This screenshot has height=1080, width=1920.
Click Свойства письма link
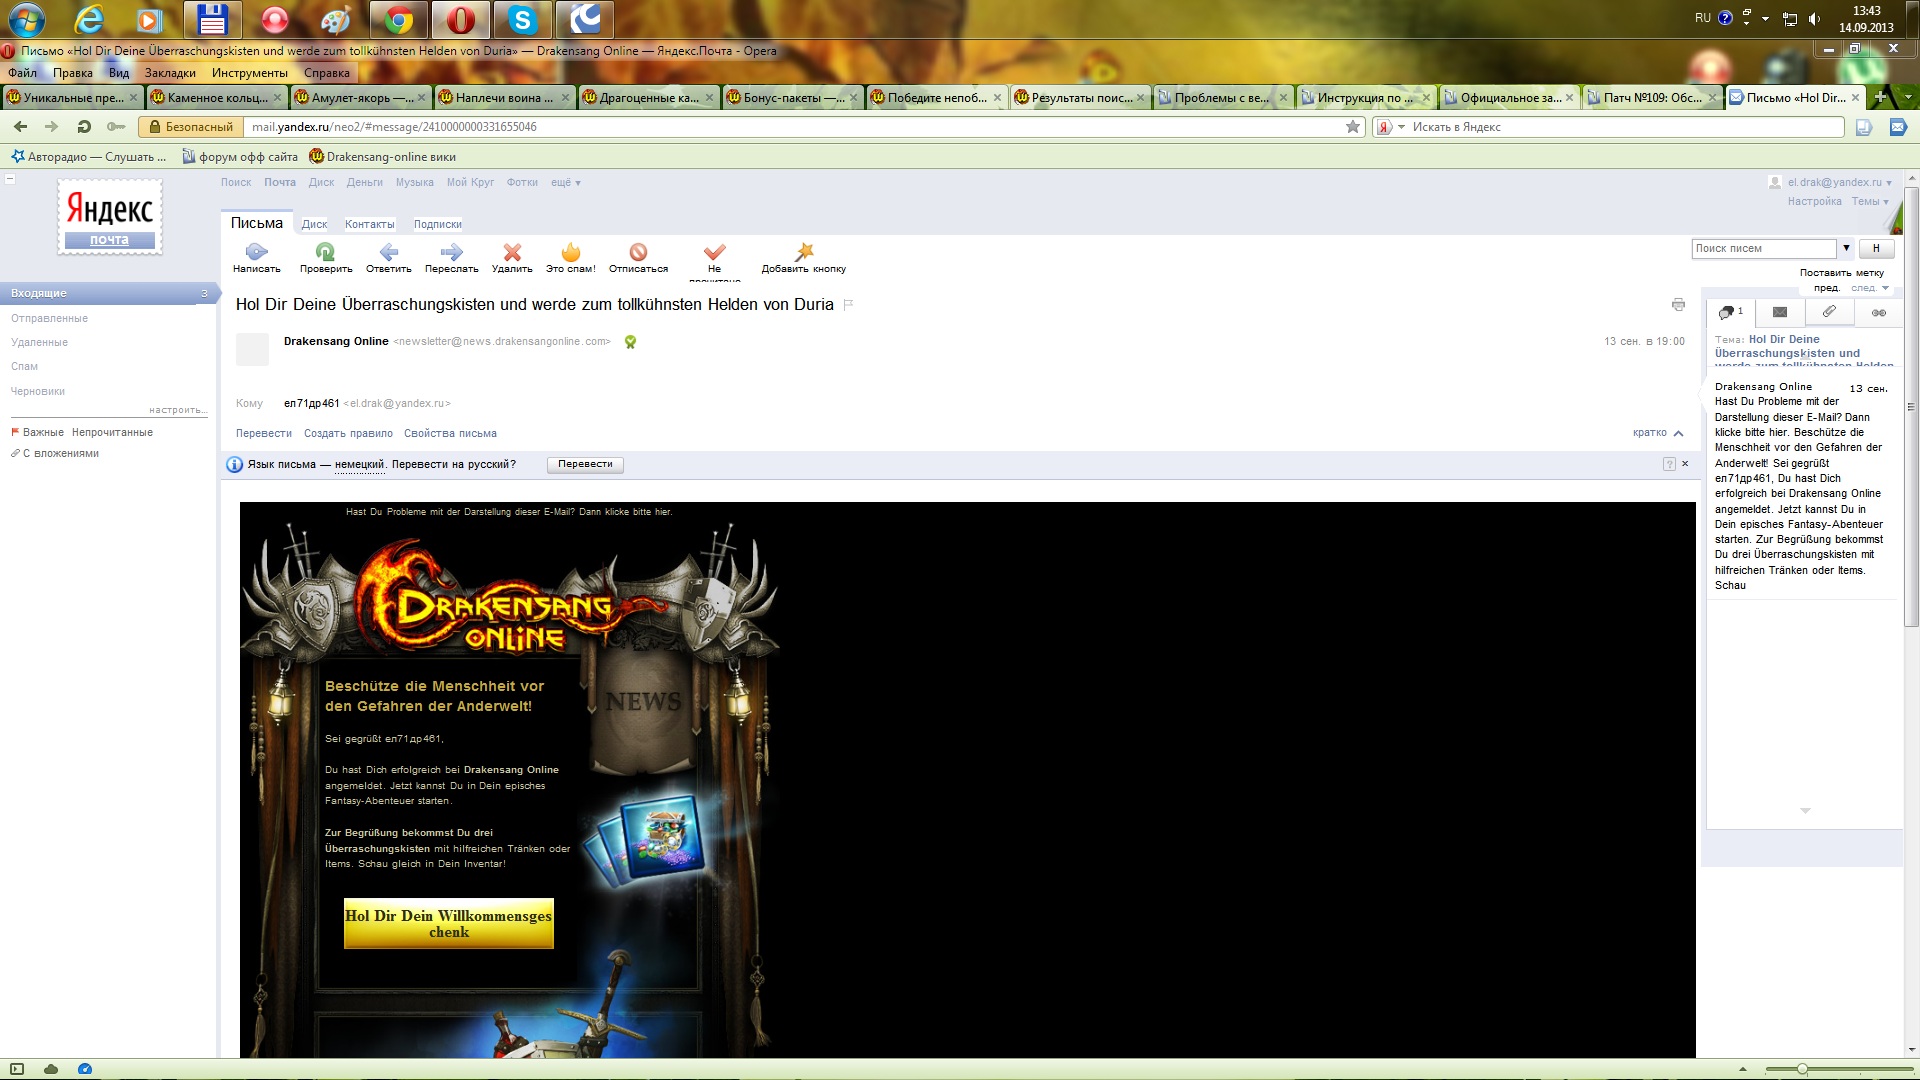[x=450, y=434]
